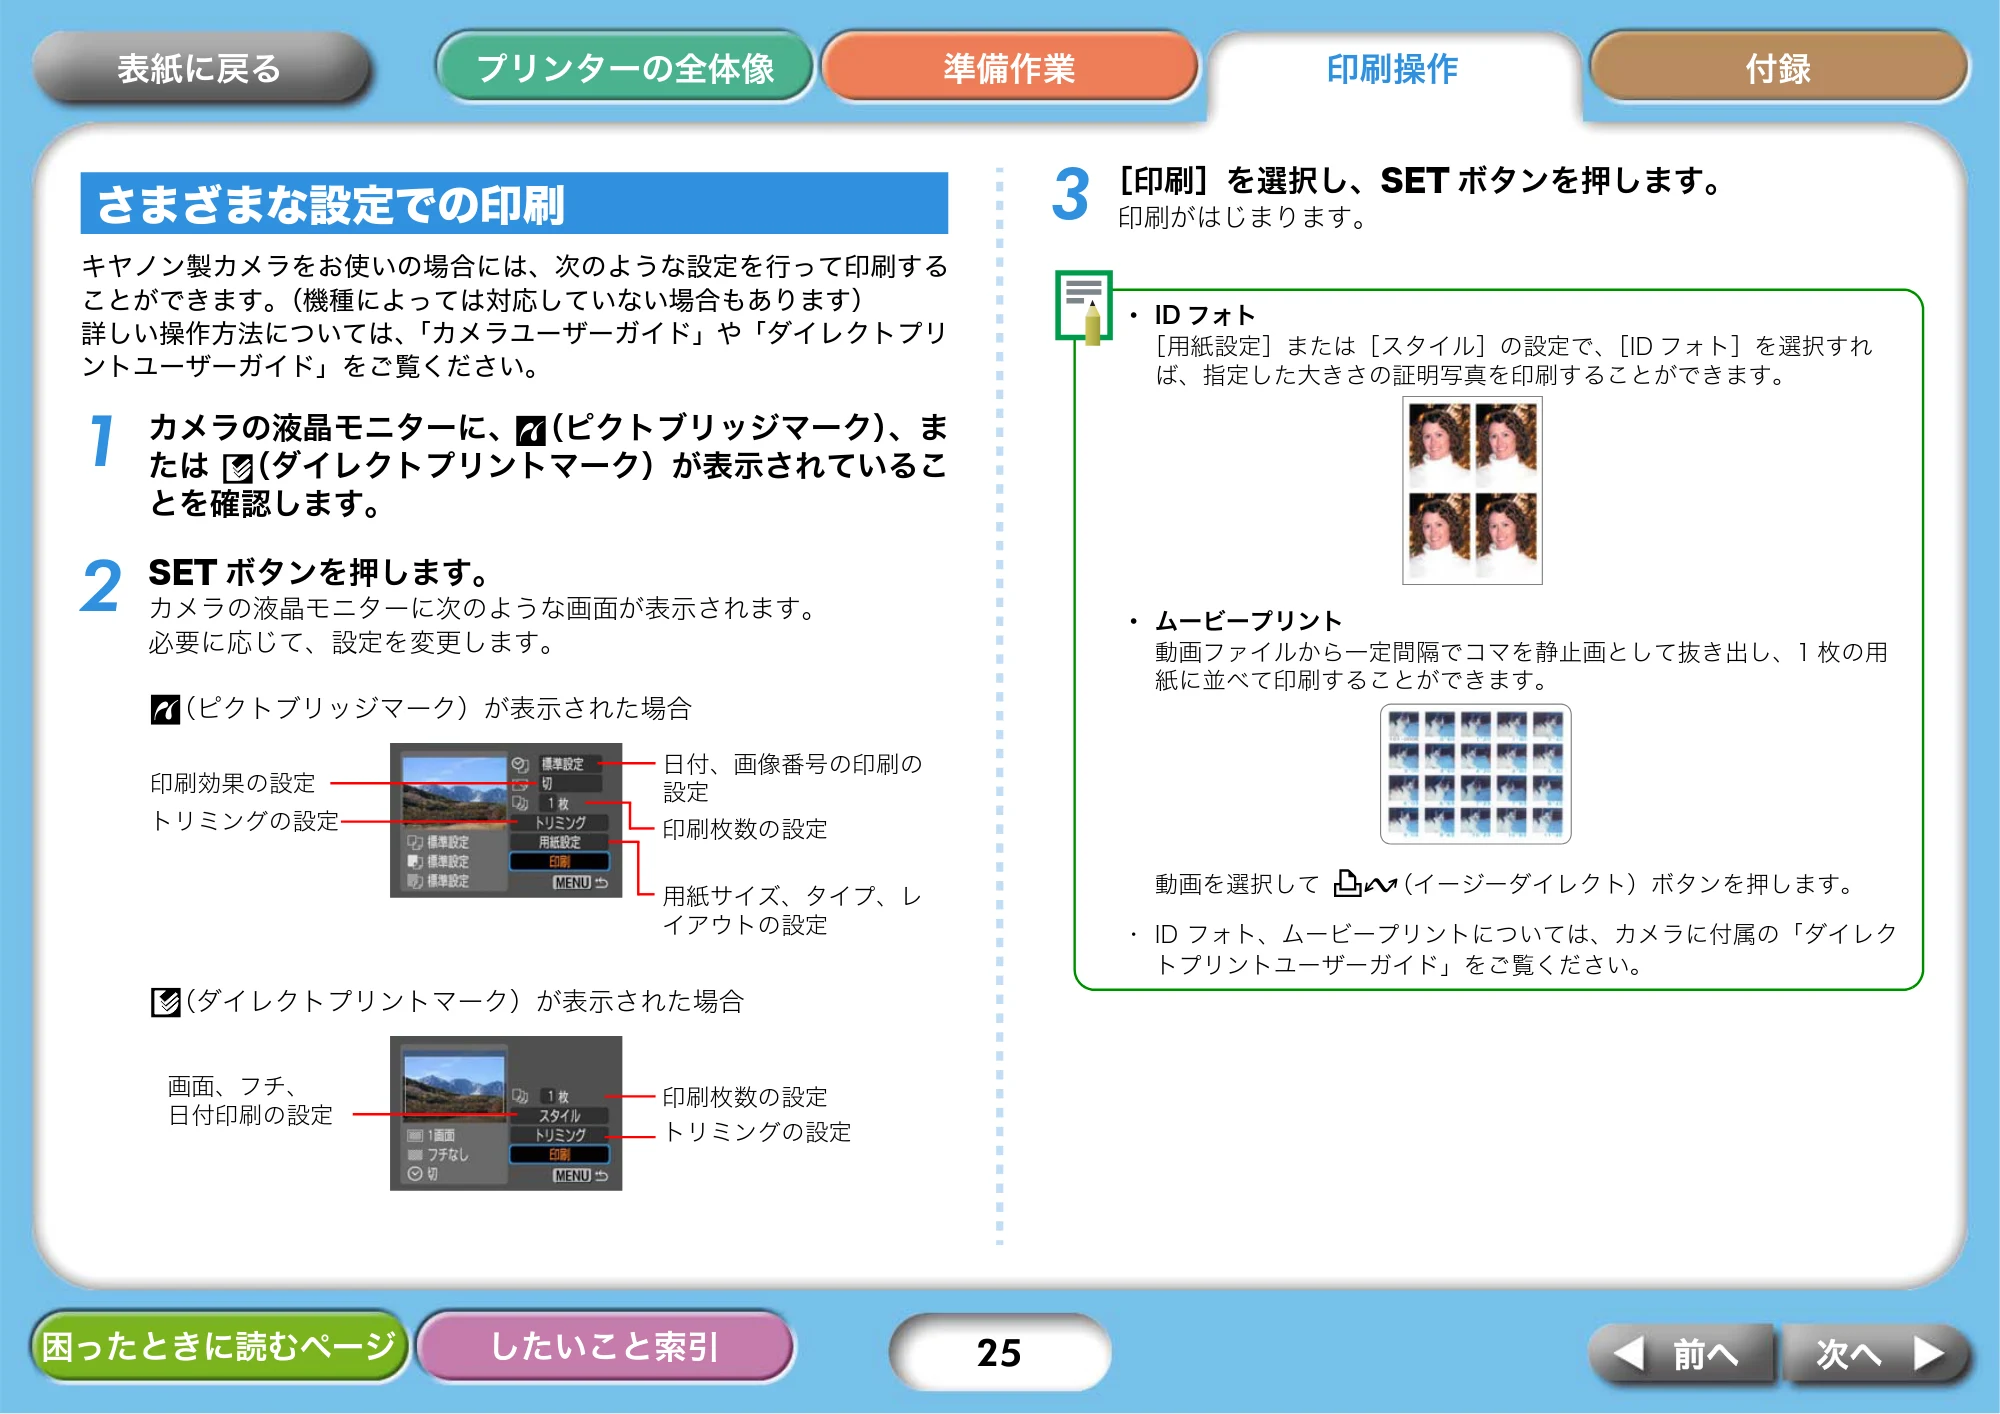This screenshot has width=2000, height=1414.
Task: Click the text '印刷がはじまります。'
Action: point(1243,217)
